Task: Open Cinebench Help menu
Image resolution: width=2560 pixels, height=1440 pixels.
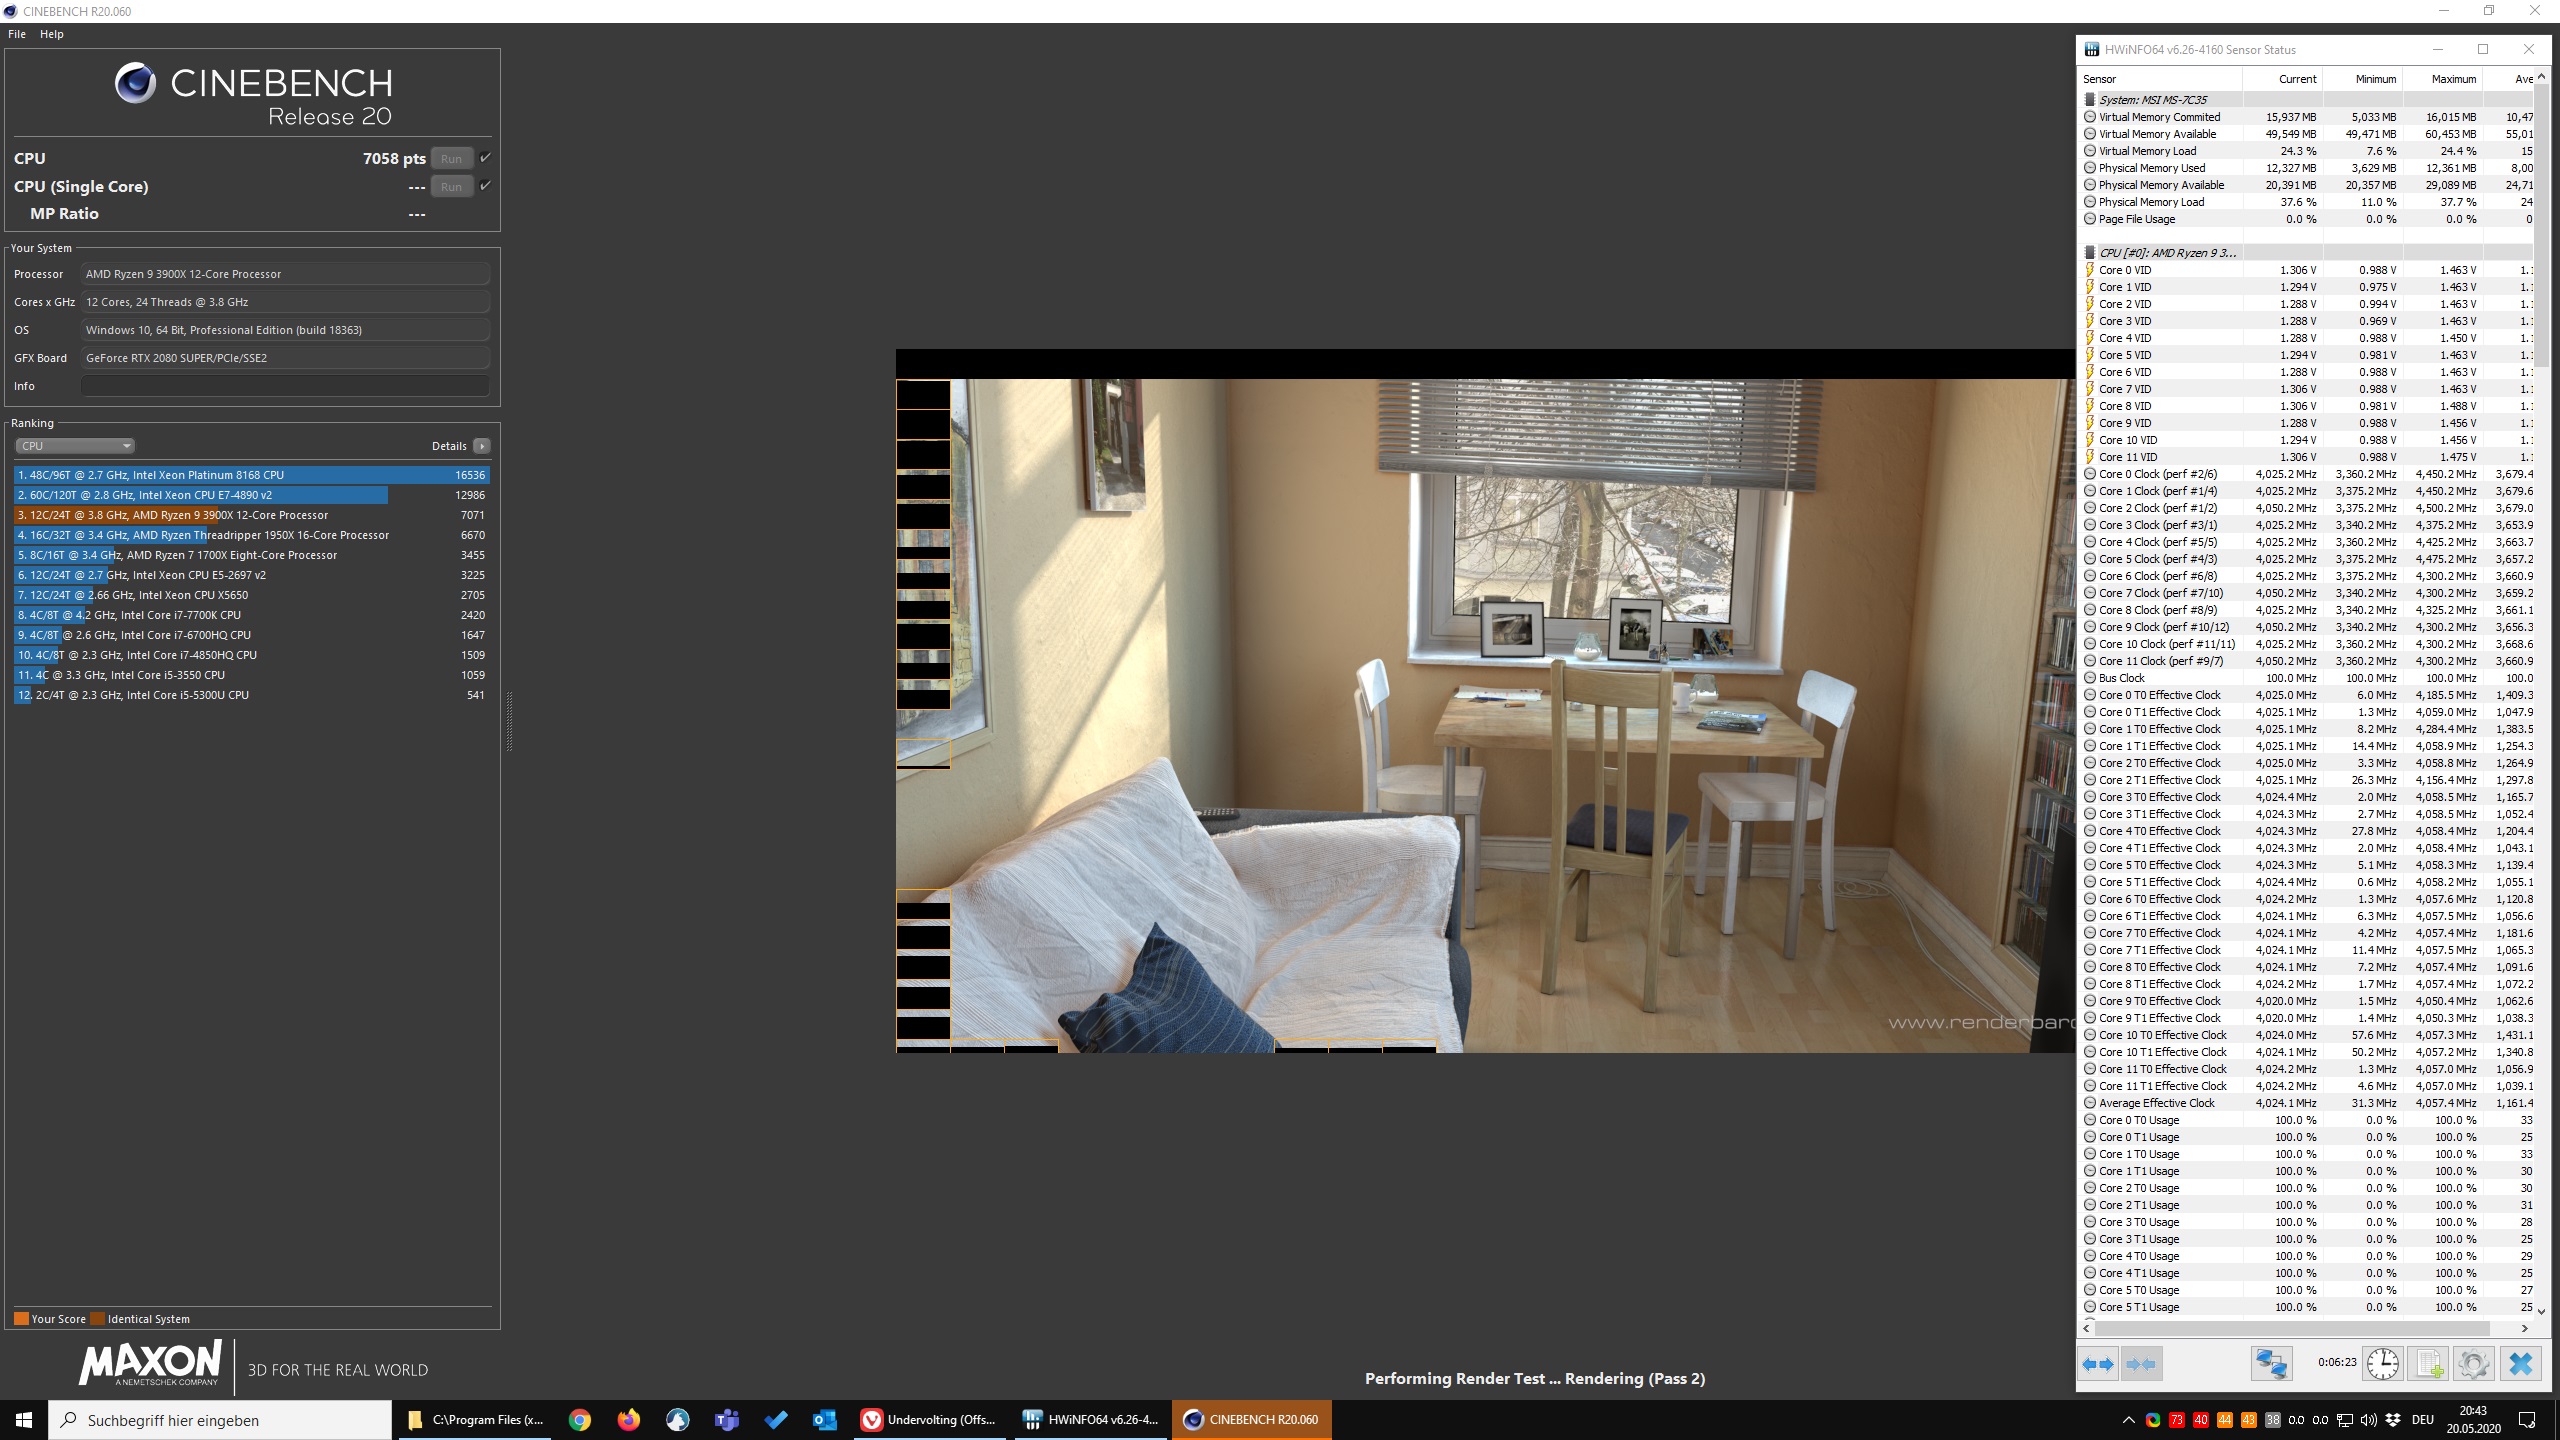Action: tap(52, 34)
